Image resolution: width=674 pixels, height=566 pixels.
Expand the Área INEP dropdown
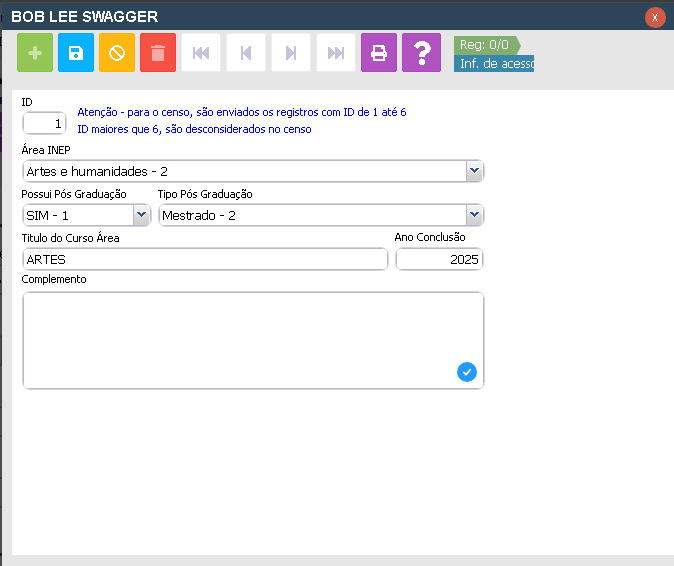point(474,172)
